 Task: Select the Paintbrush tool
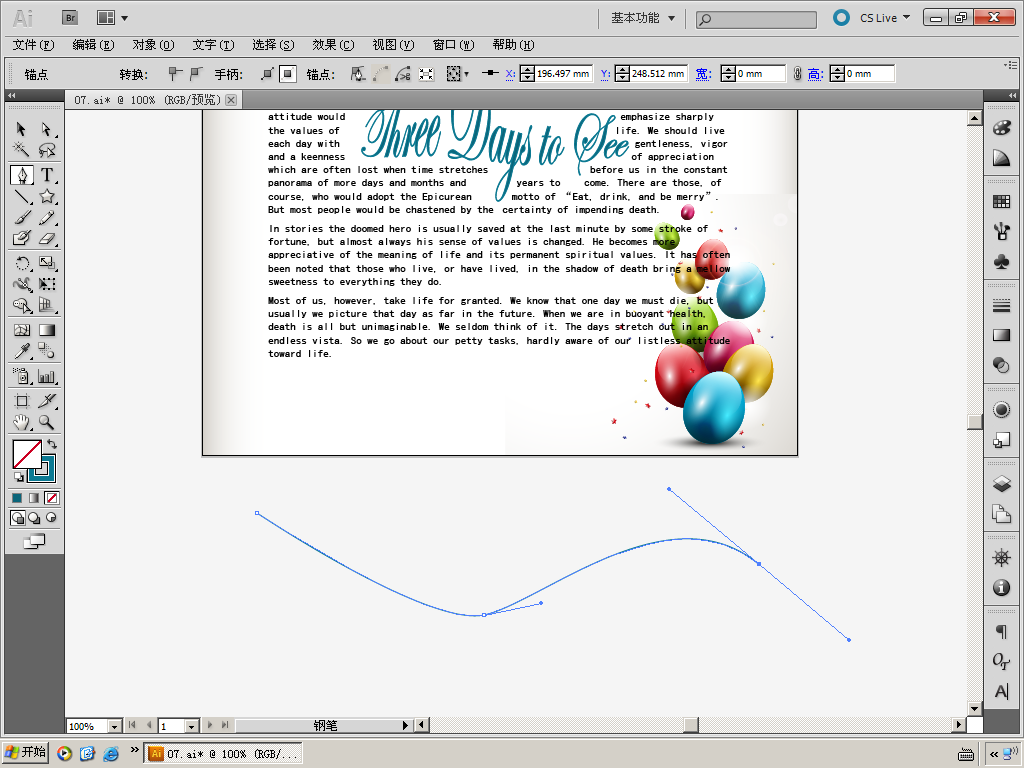pyautogui.click(x=22, y=217)
